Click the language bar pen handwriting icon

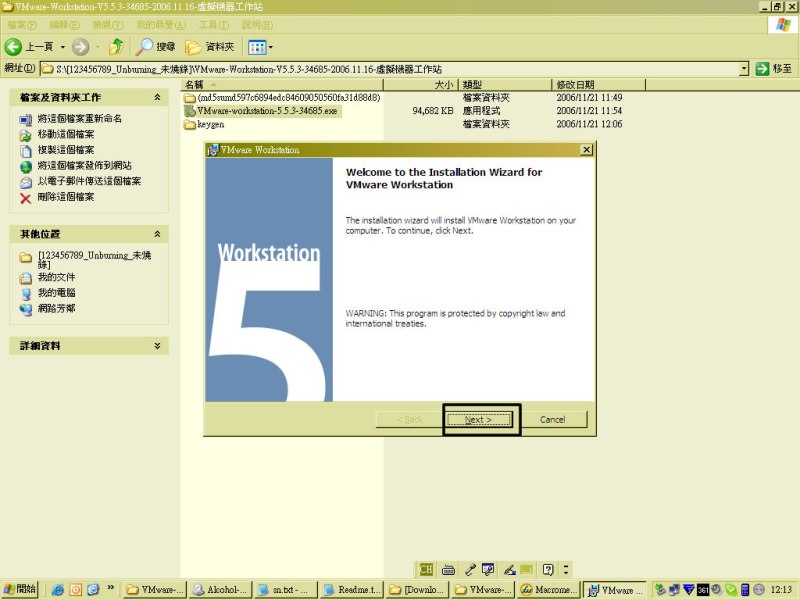[510, 569]
